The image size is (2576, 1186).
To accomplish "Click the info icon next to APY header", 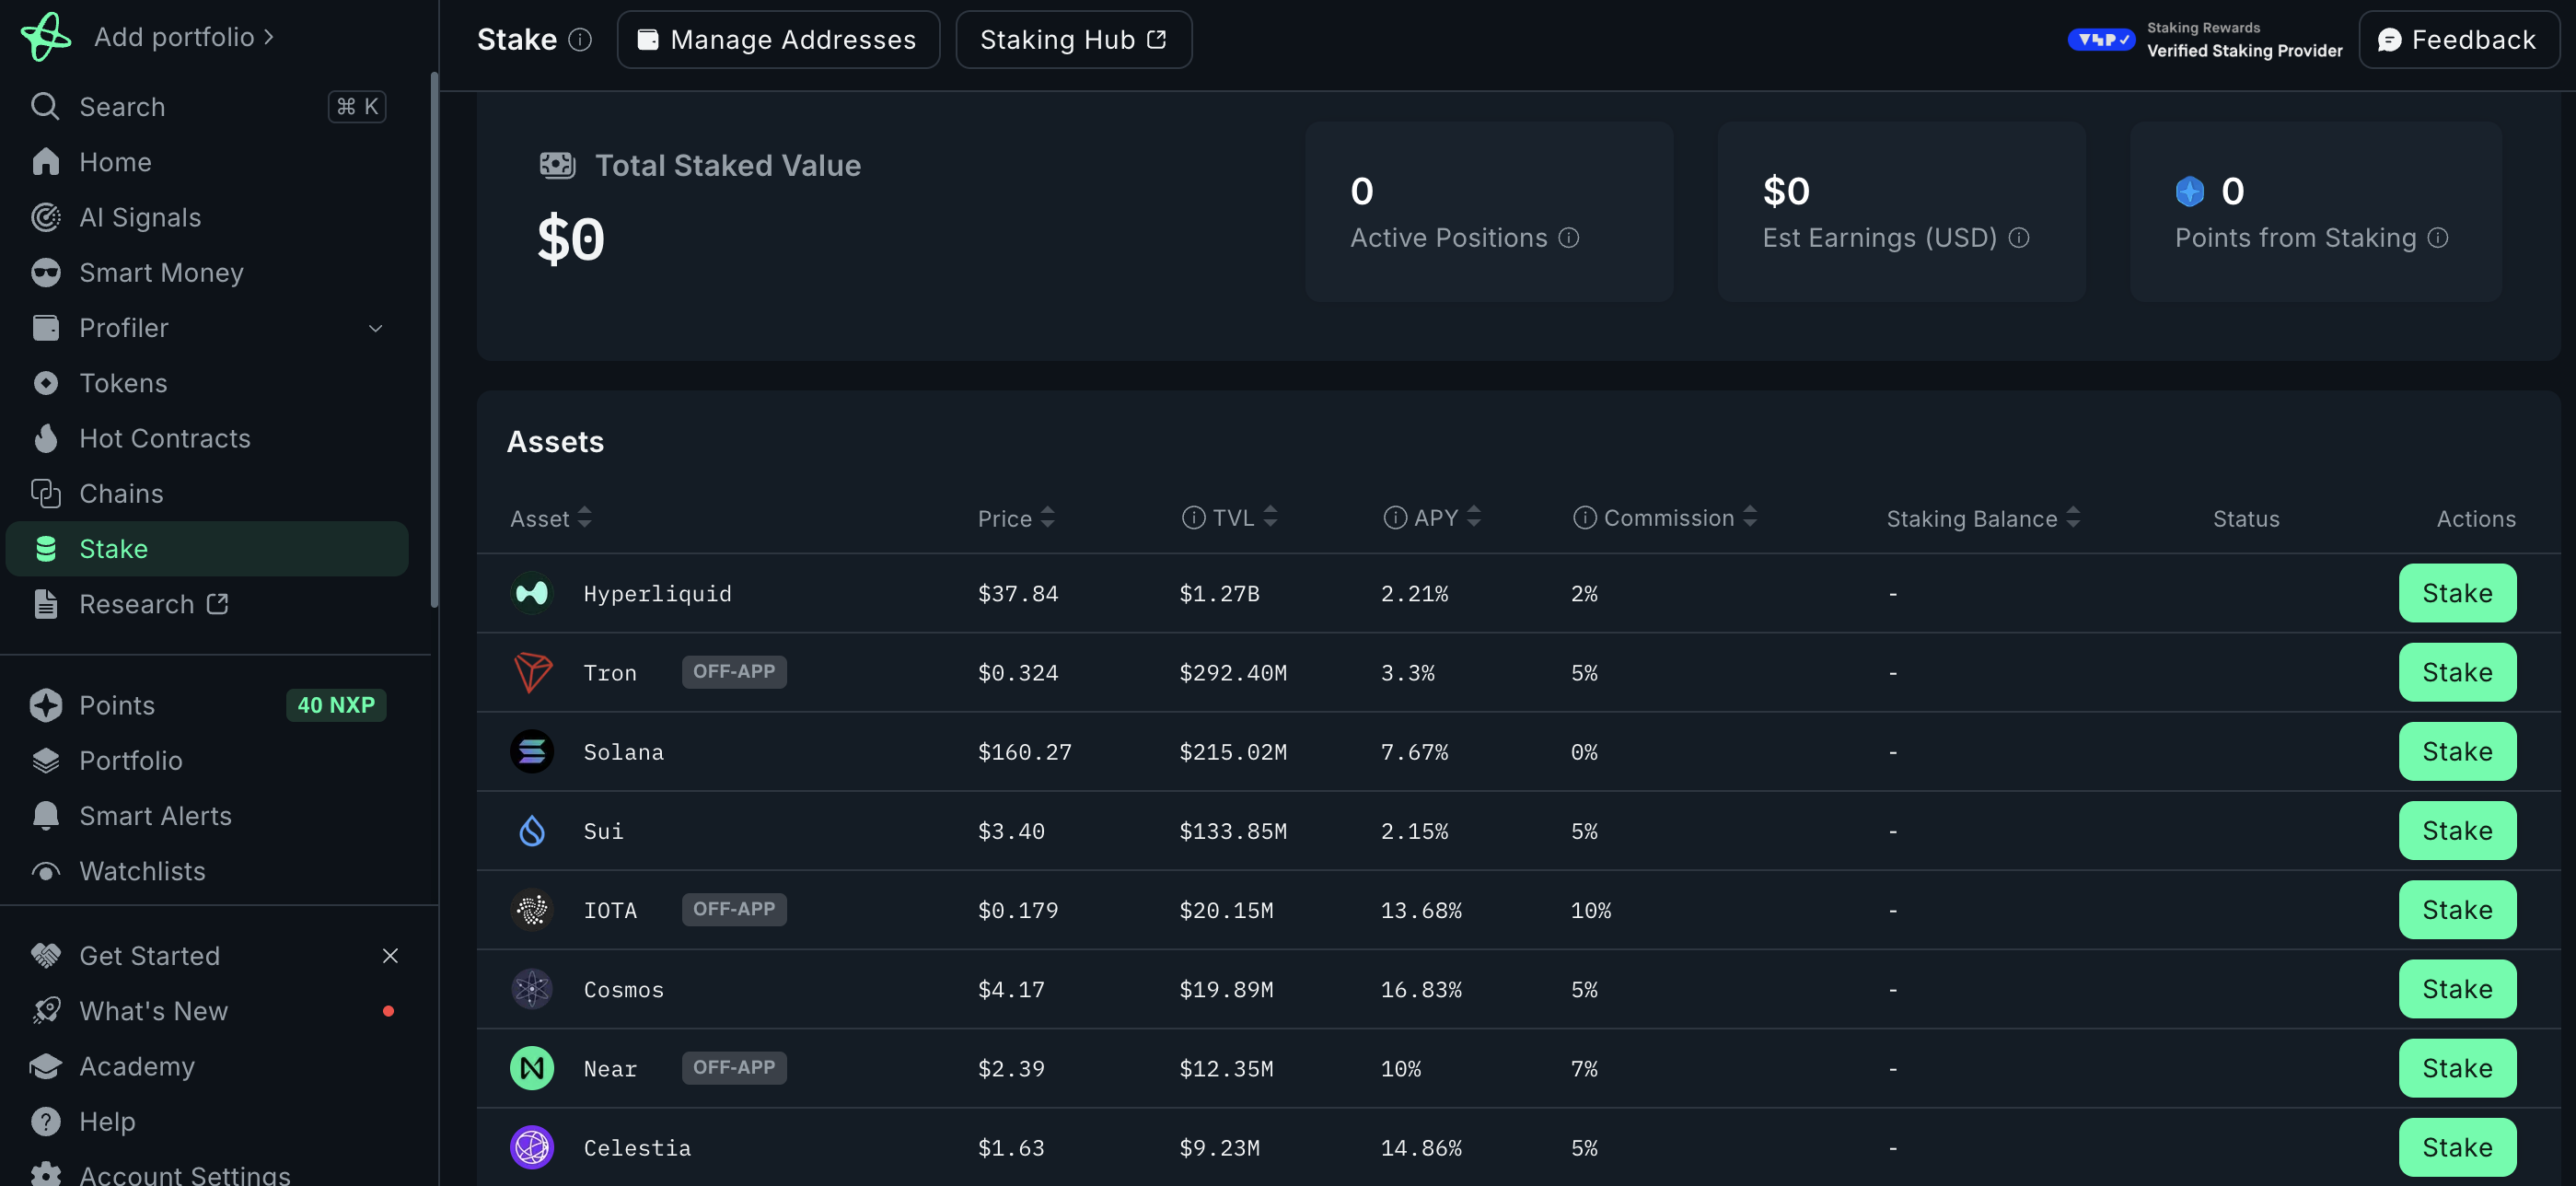I will click(1394, 517).
